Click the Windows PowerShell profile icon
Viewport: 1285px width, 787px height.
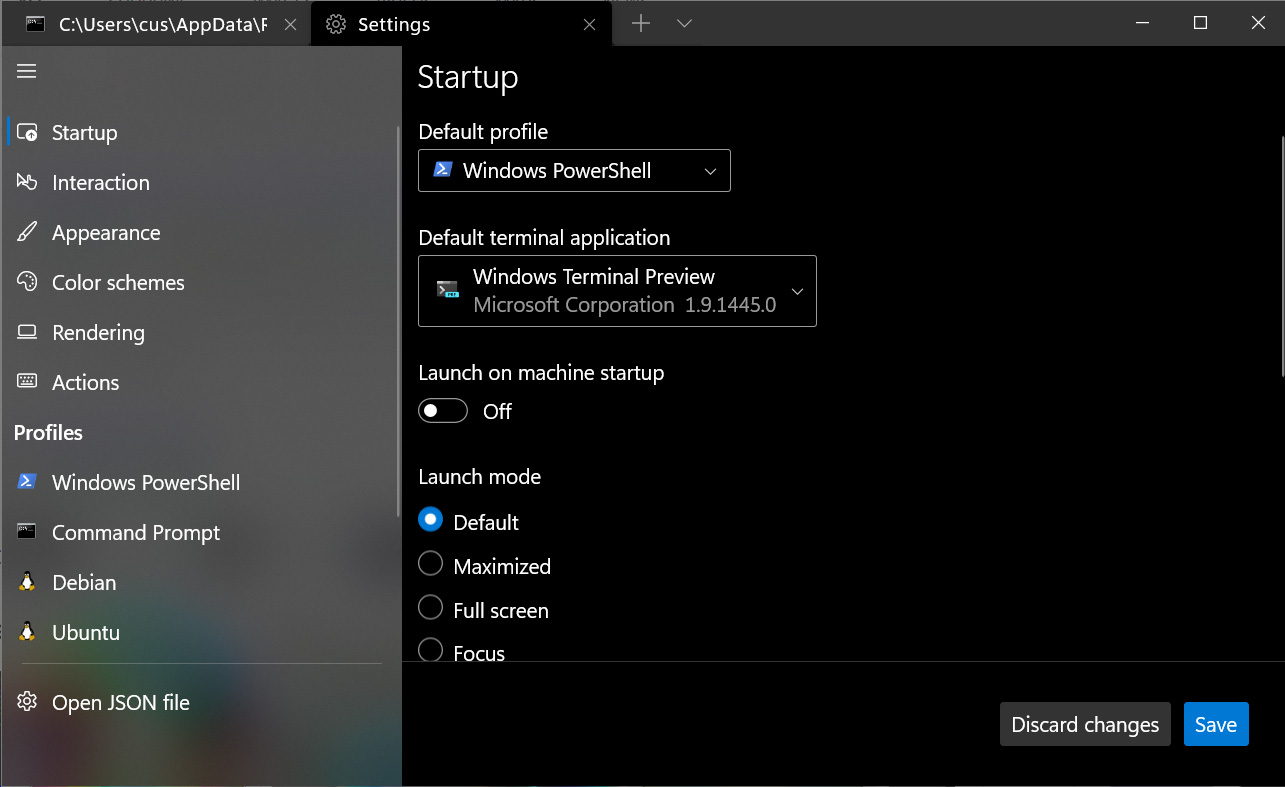pos(27,482)
